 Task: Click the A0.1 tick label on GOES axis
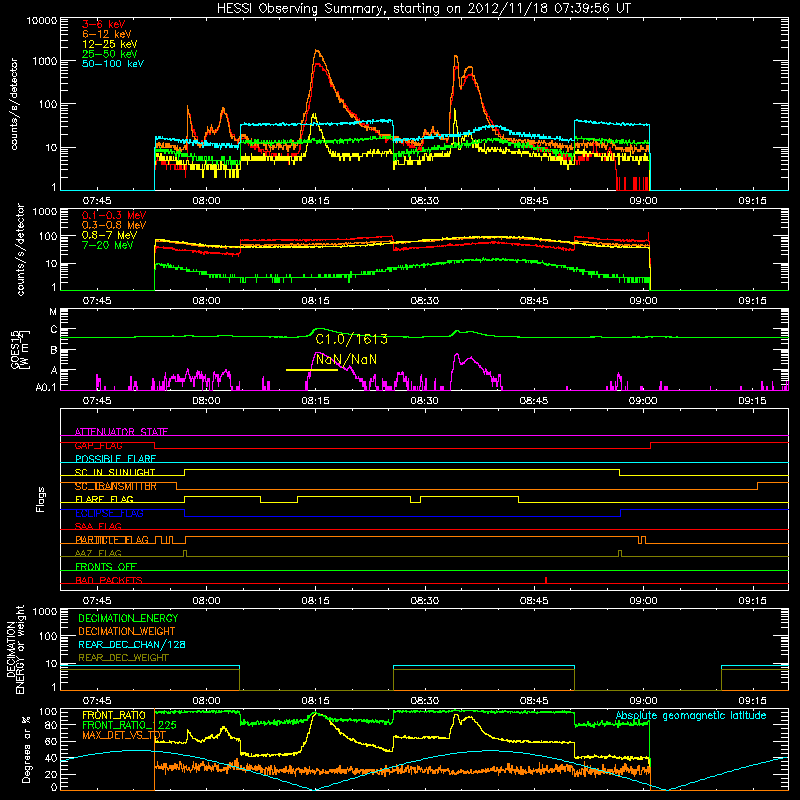click(x=46, y=388)
